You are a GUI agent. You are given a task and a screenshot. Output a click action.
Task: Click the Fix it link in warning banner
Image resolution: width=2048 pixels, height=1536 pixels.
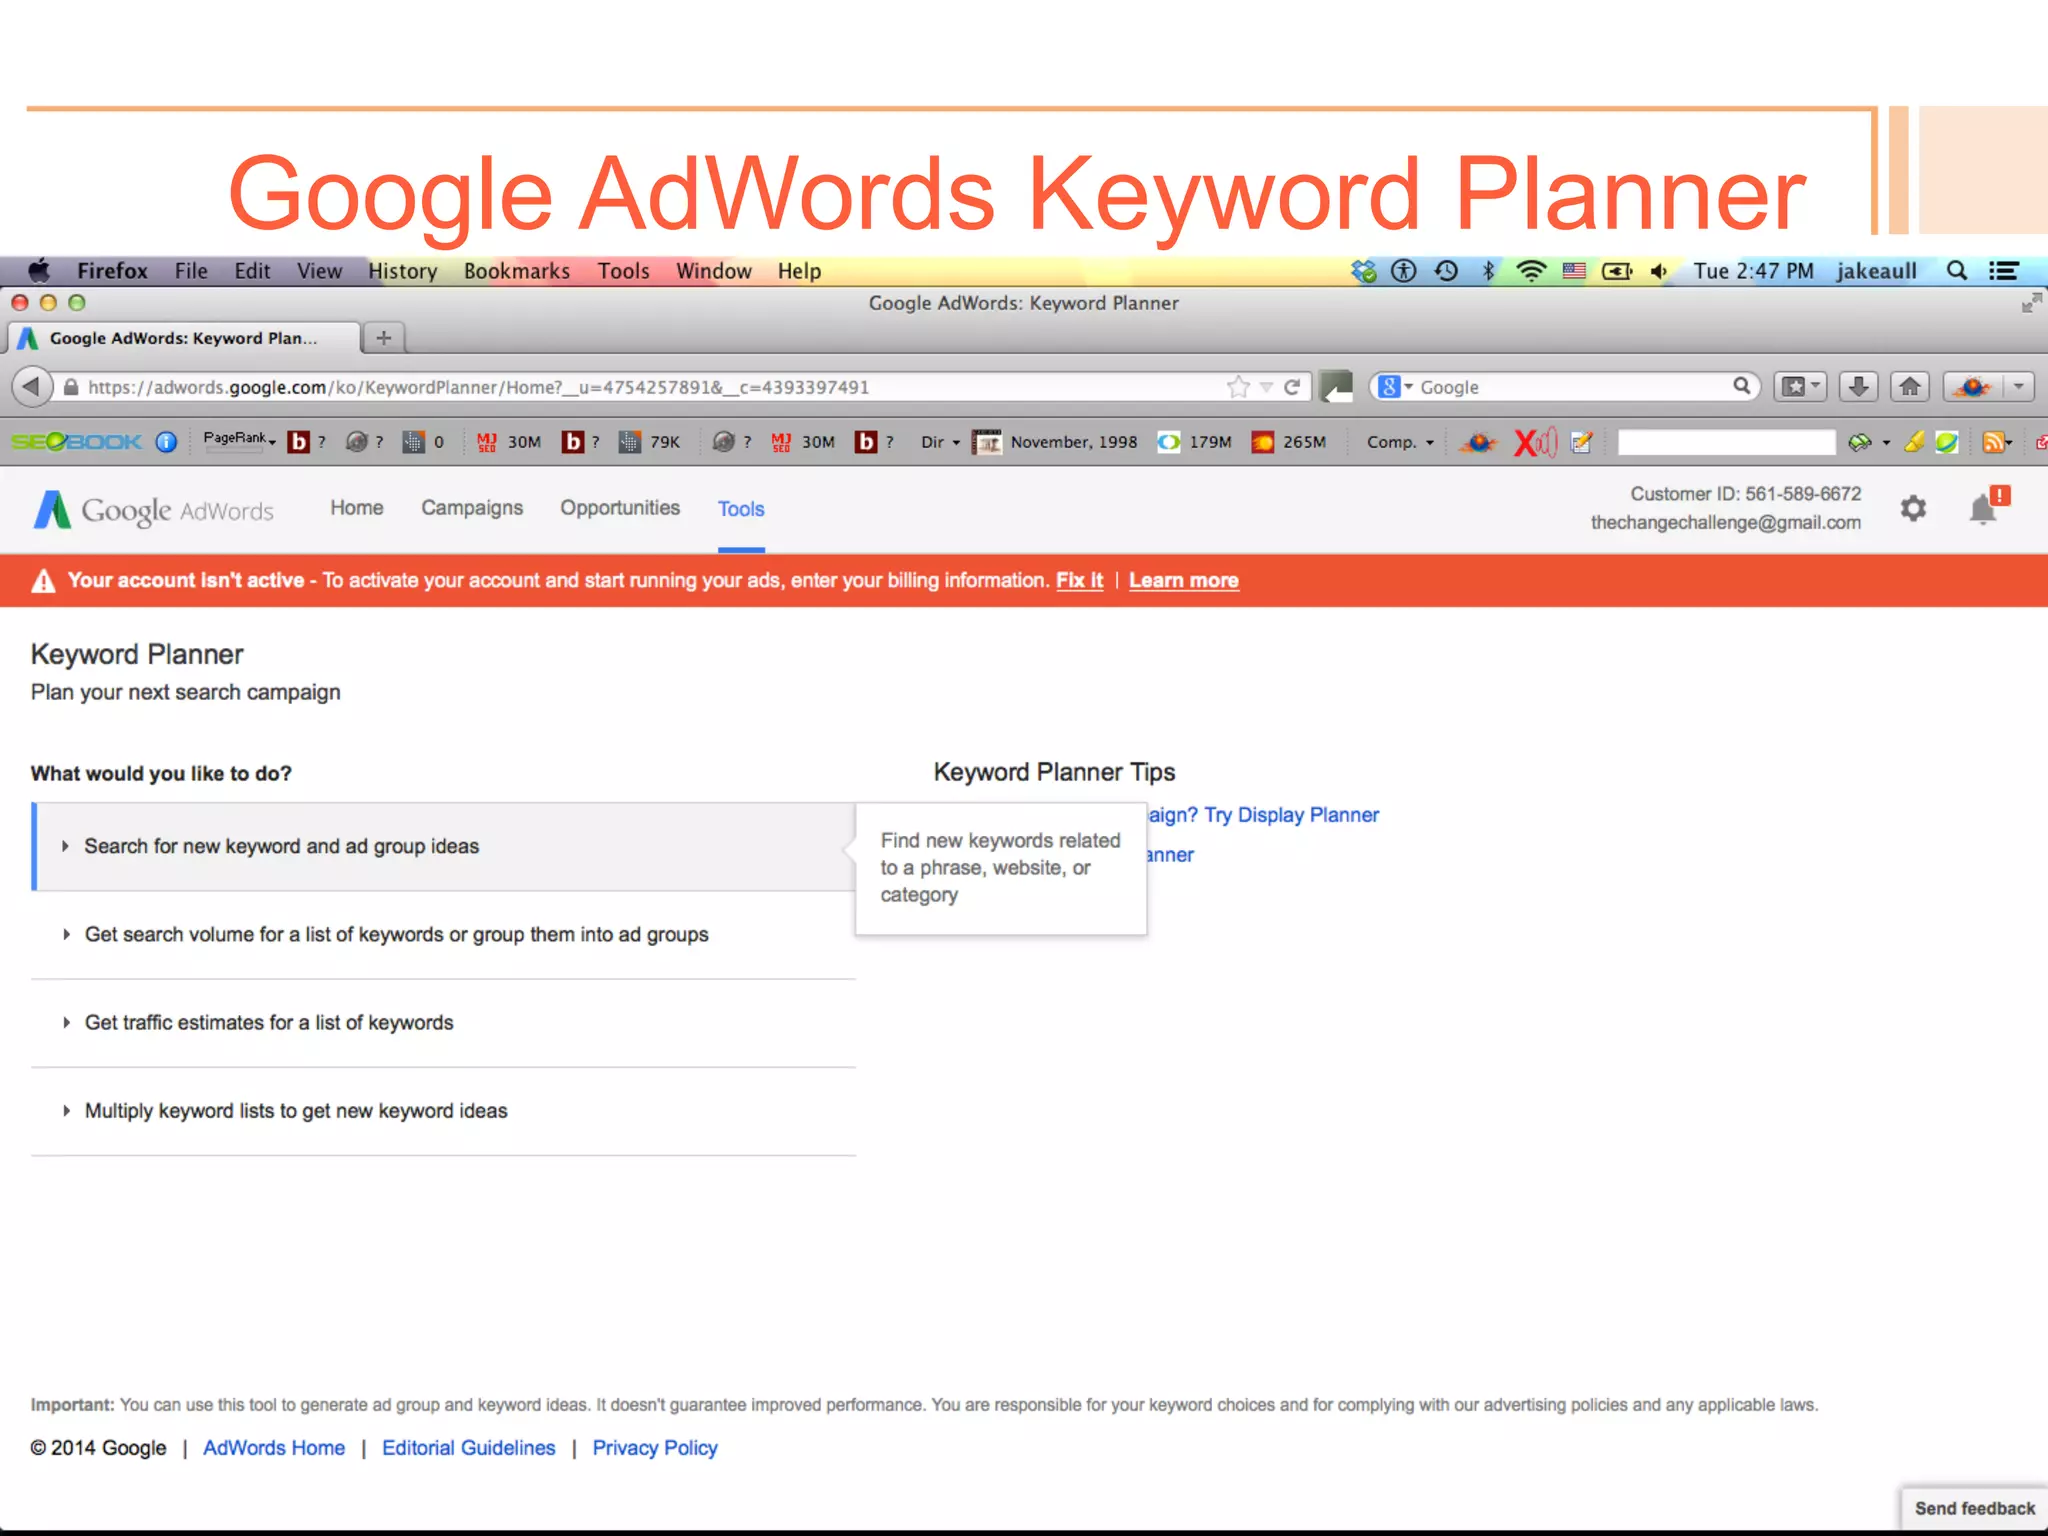[x=1080, y=581]
